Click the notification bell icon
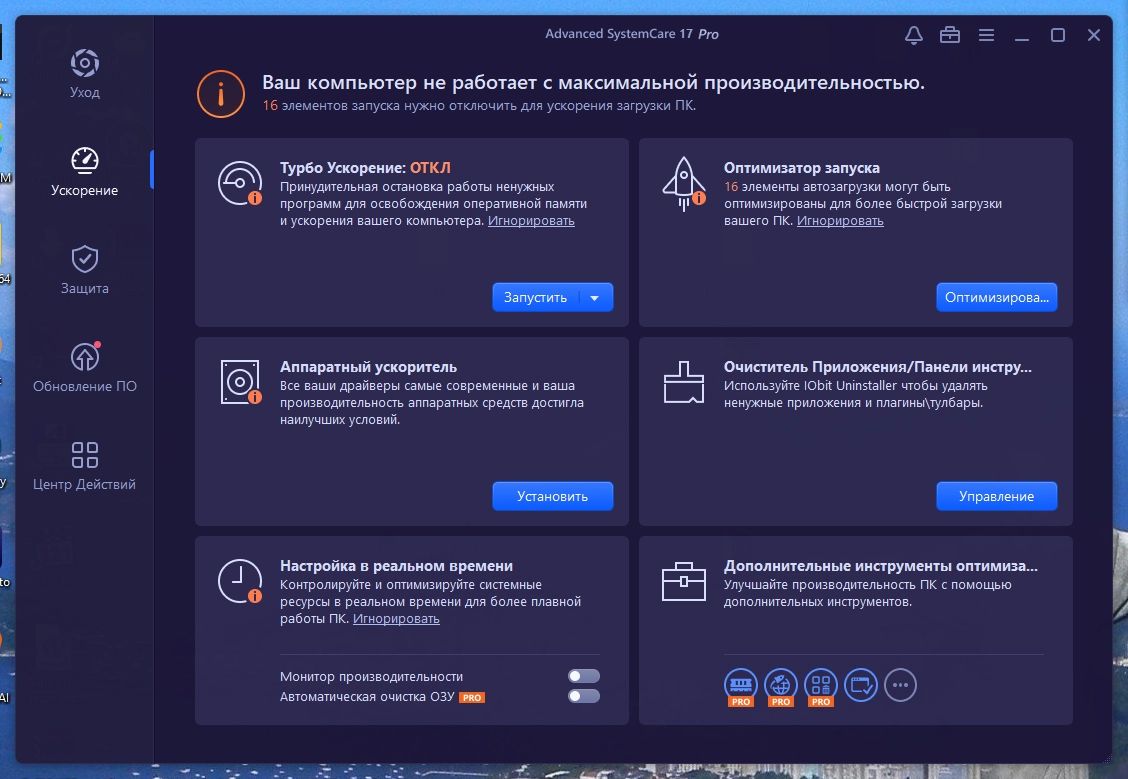The image size is (1128, 779). 912,34
